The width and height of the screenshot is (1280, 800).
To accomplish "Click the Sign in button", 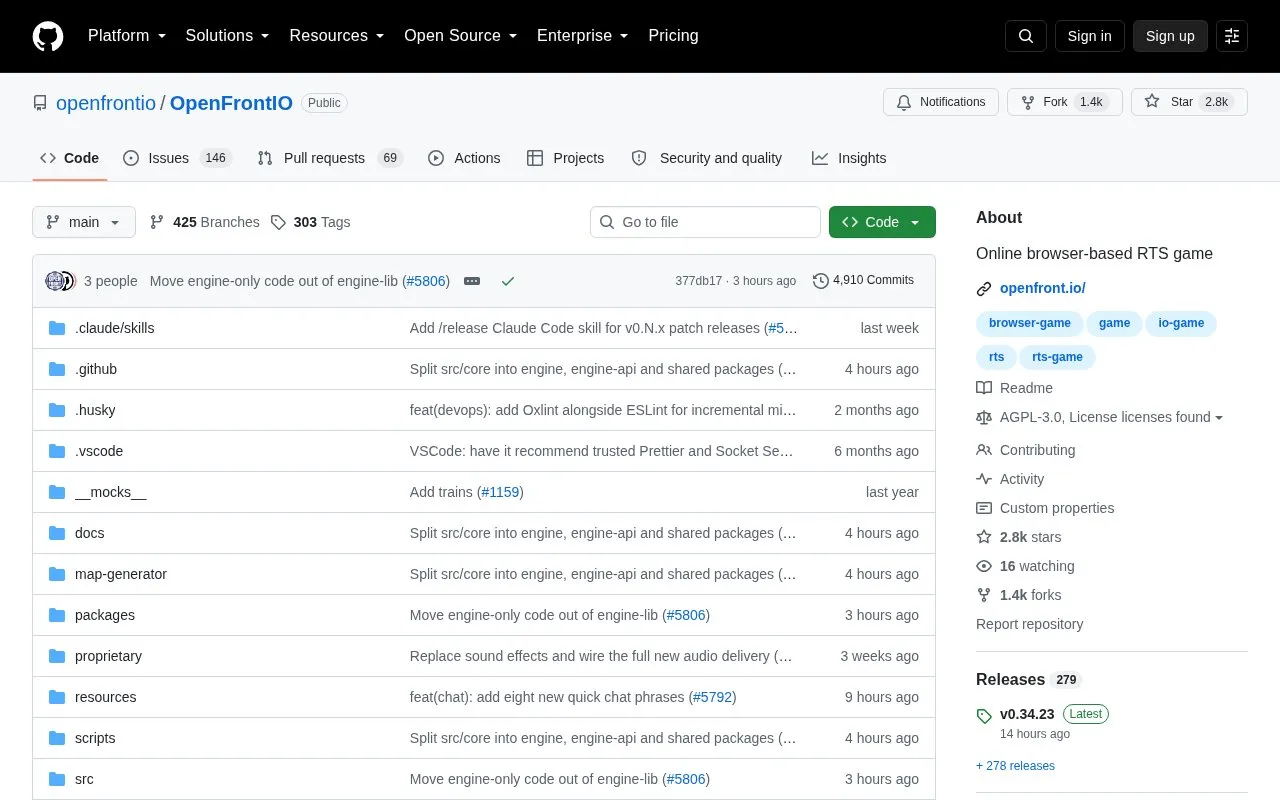I will pyautogui.click(x=1090, y=36).
